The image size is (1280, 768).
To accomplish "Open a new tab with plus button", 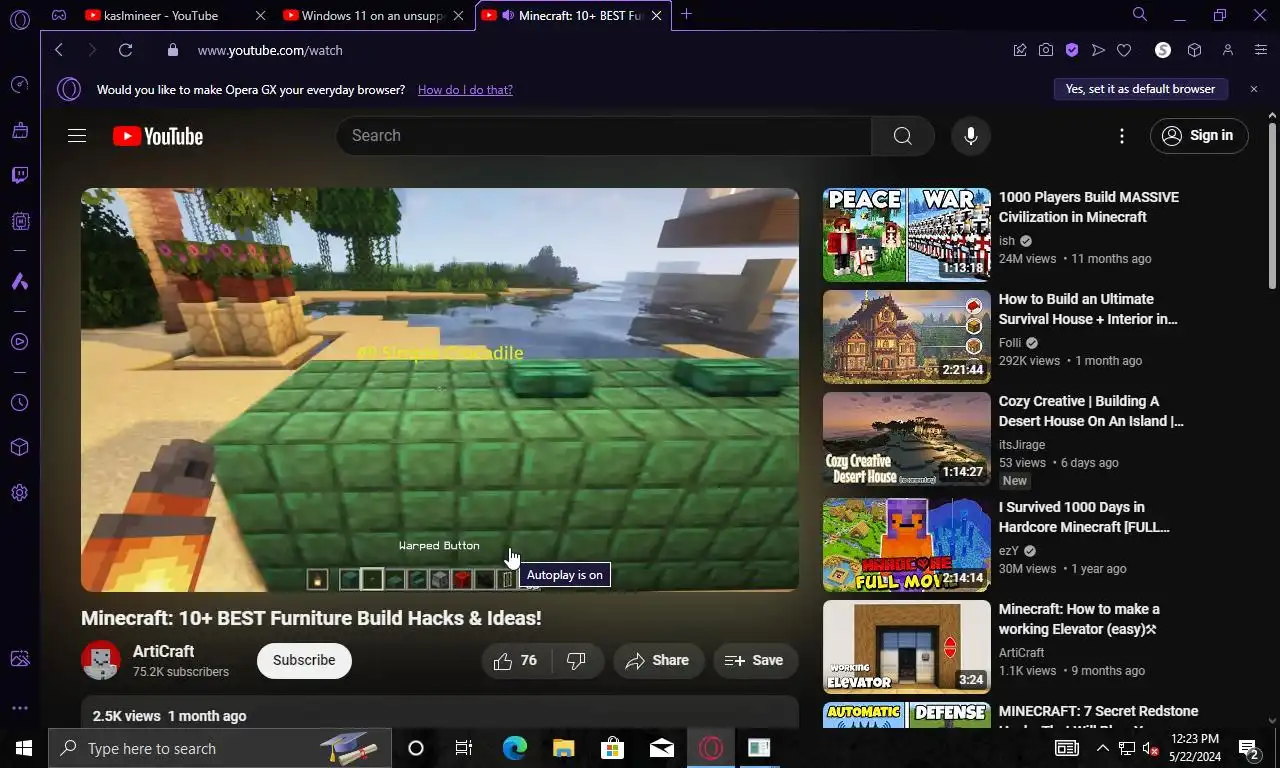I will (686, 15).
